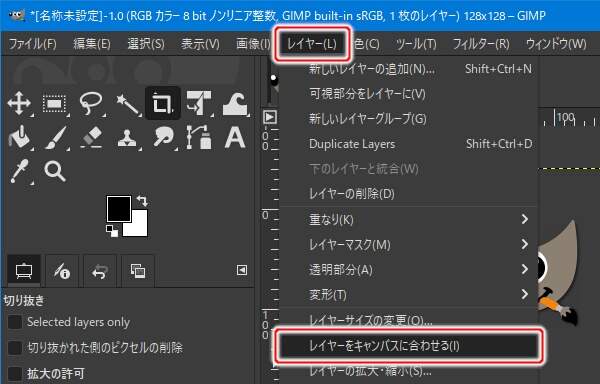Expand the 変形(T) submenu
600x384 pixels.
409,295
